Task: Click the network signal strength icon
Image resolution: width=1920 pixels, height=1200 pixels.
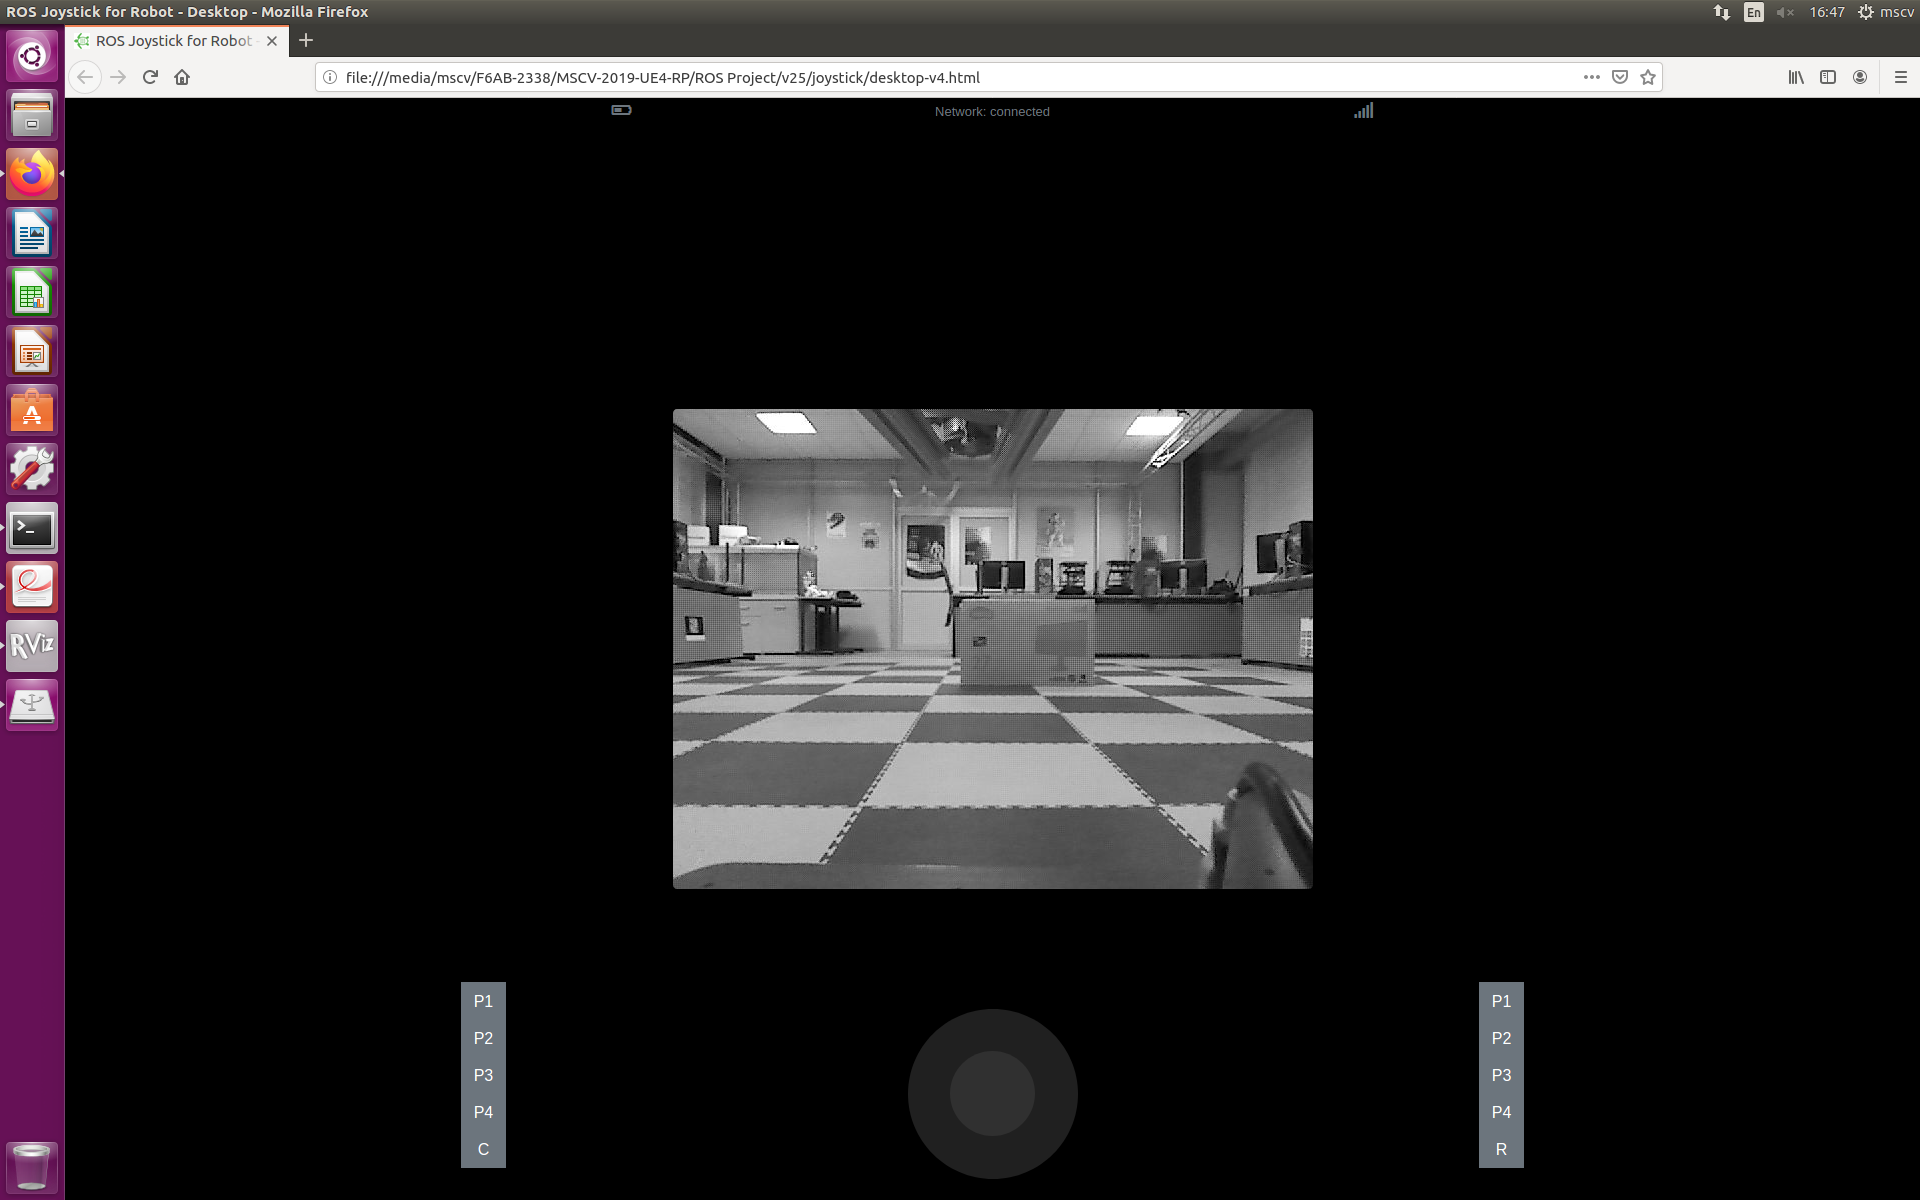Action: [x=1363, y=111]
